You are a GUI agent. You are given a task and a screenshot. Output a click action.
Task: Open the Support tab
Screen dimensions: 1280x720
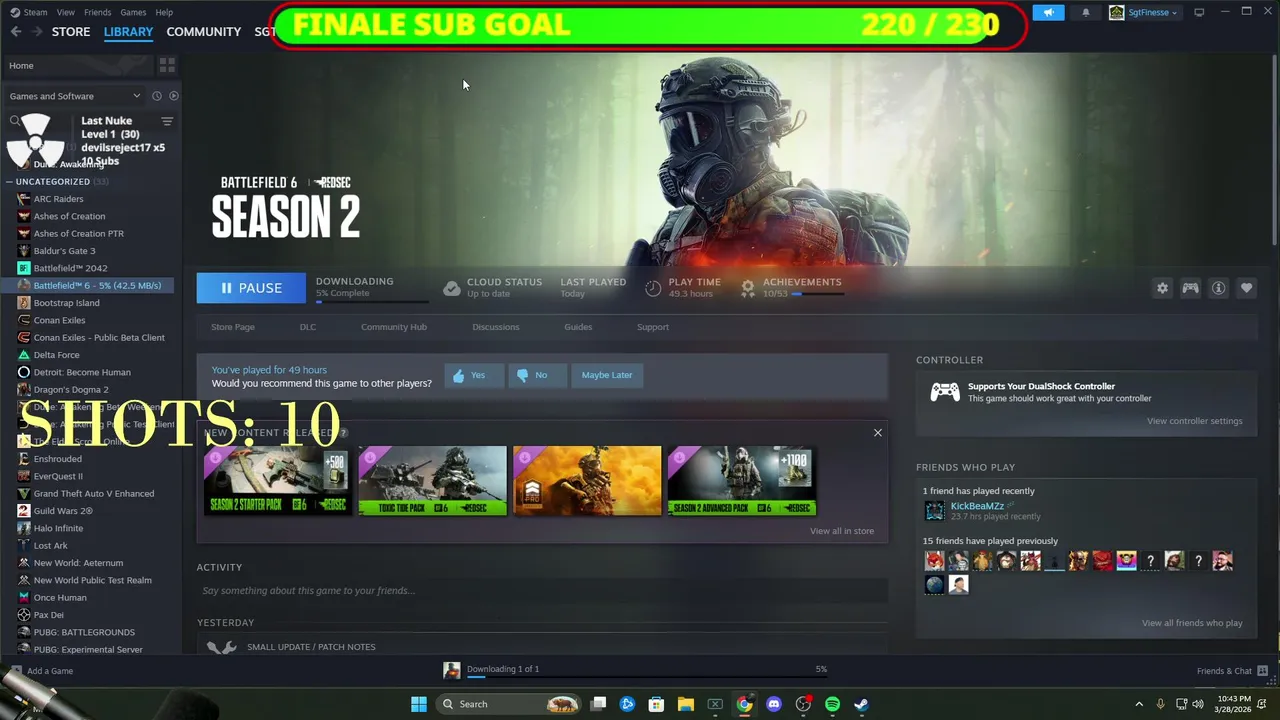pos(653,327)
